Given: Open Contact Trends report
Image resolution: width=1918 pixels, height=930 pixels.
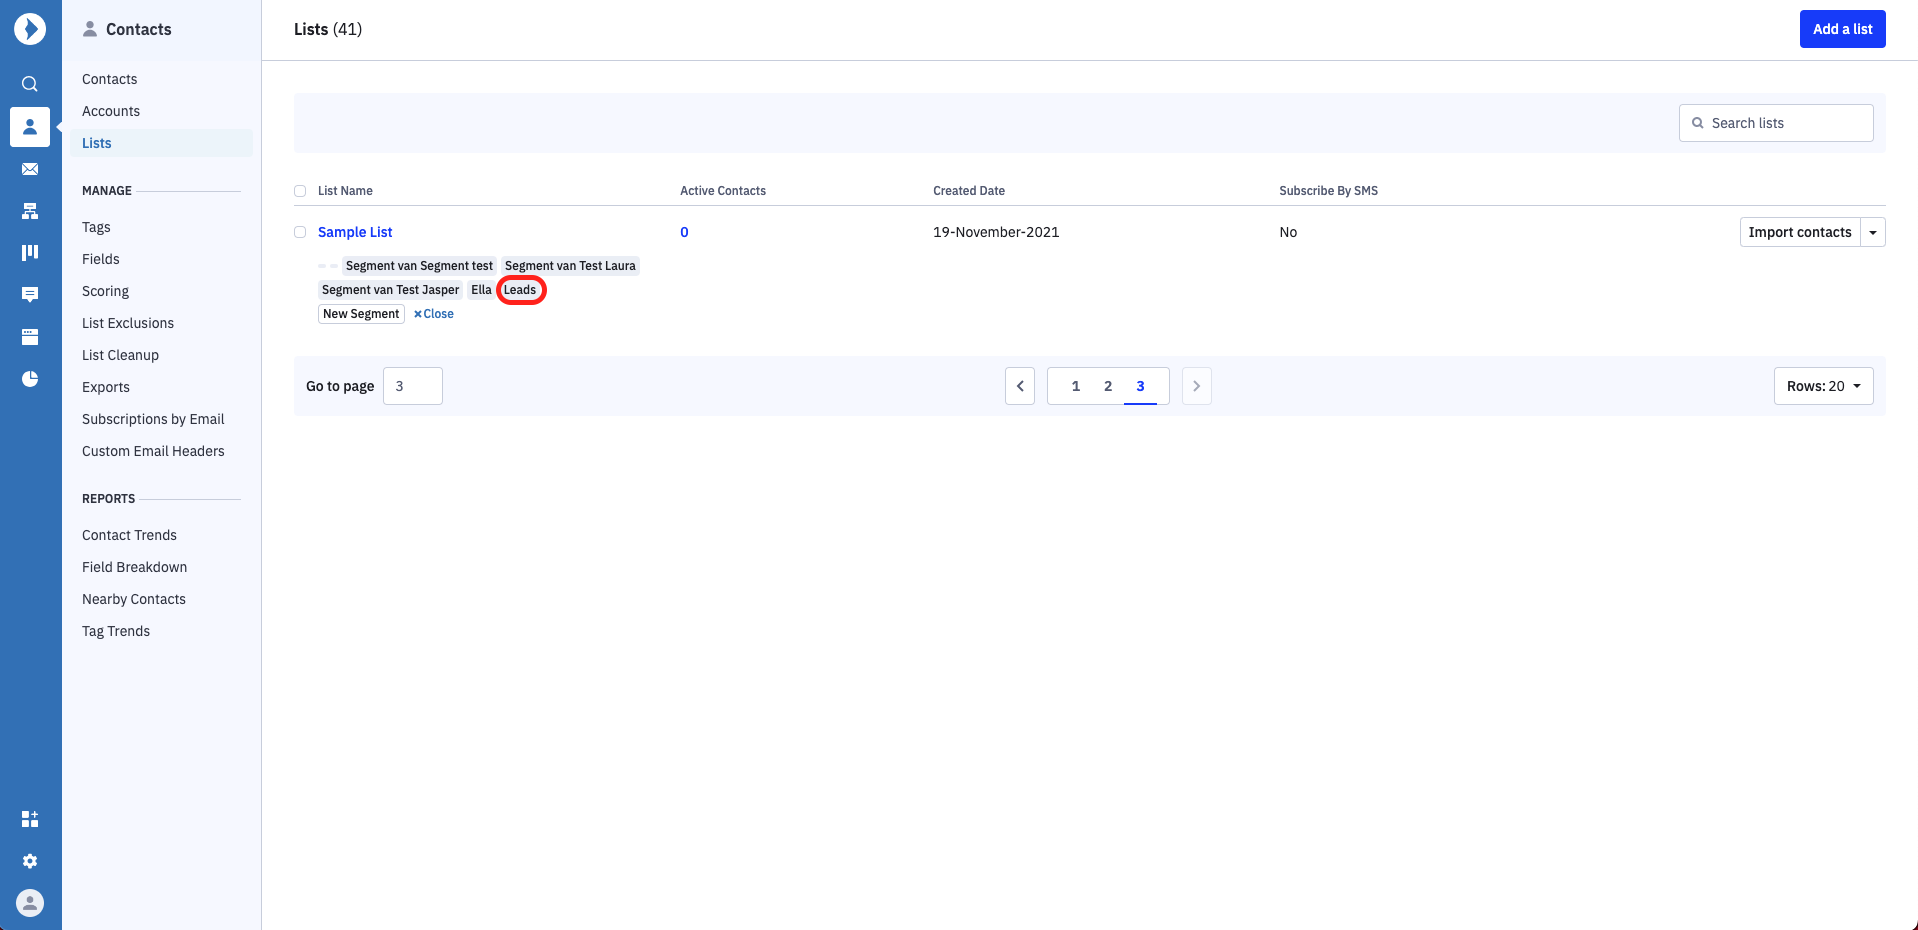Looking at the screenshot, I should (129, 535).
